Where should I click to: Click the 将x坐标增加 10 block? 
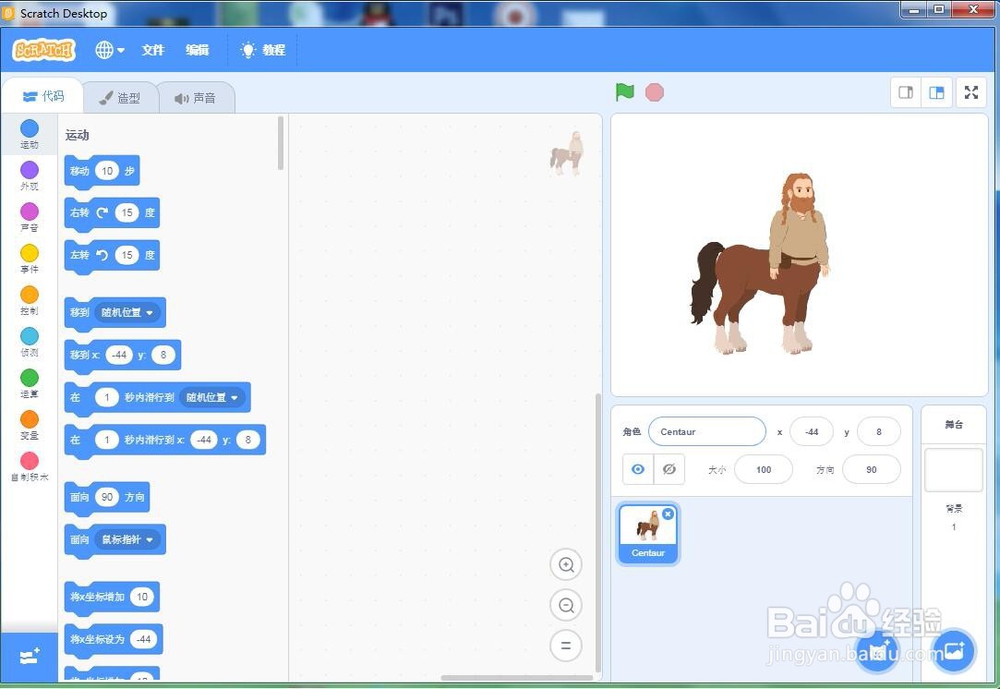(x=112, y=598)
